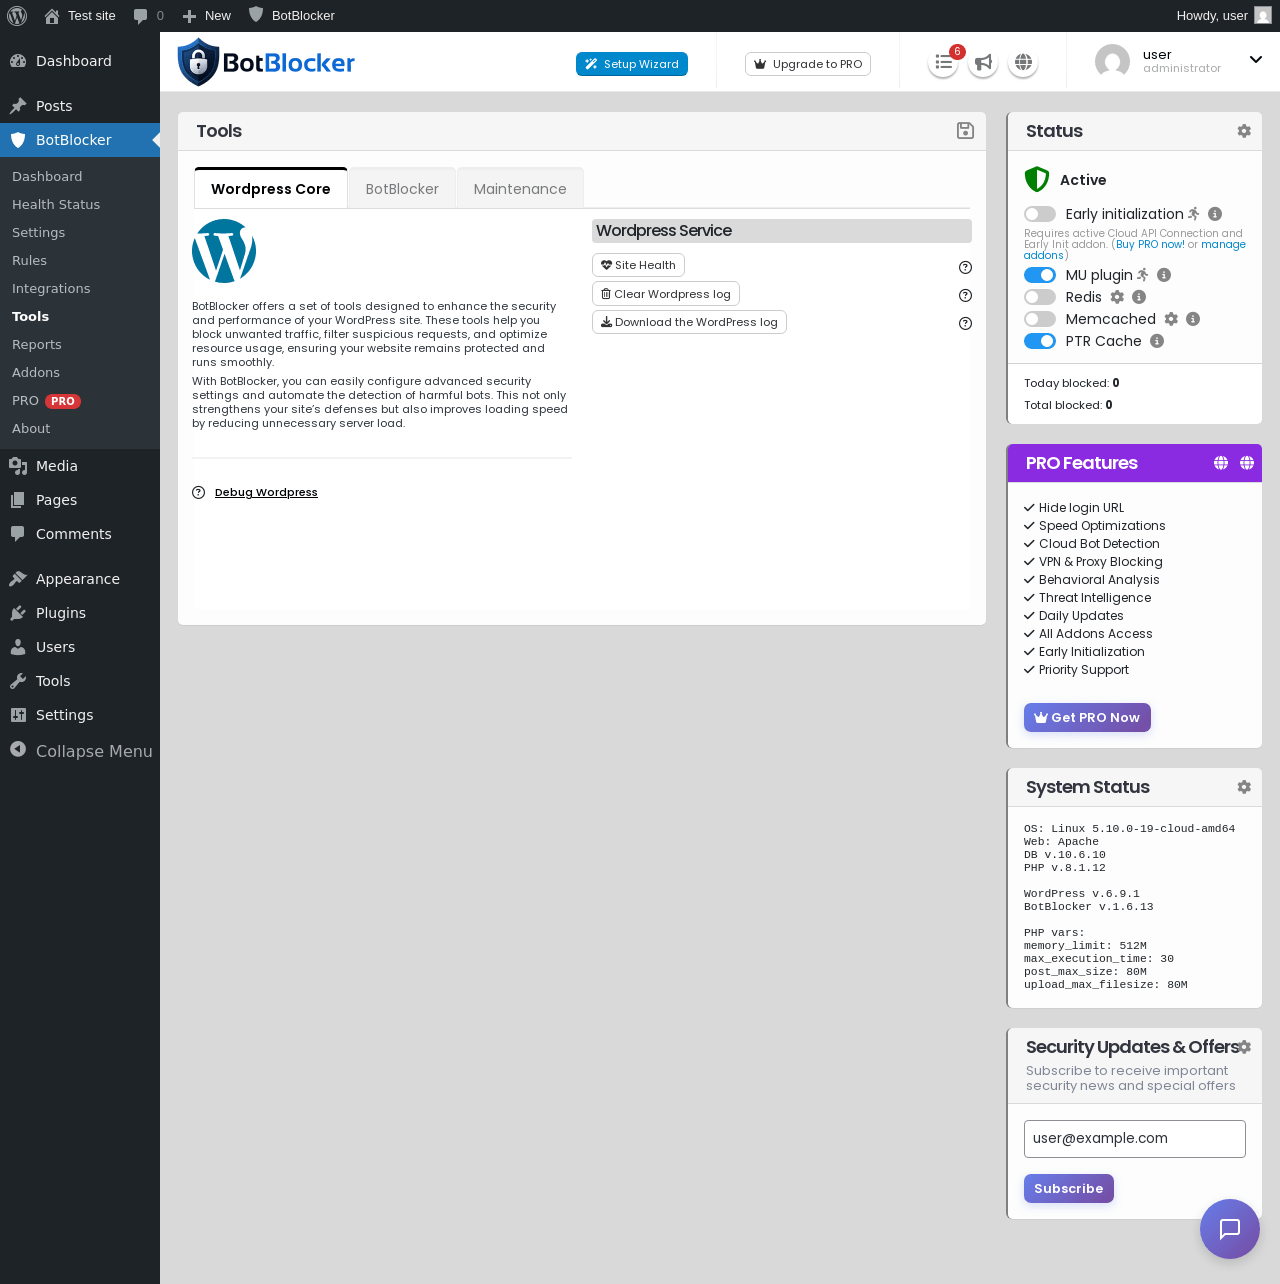Open PRO submenu item
Image resolution: width=1280 pixels, height=1284 pixels.
coord(46,400)
